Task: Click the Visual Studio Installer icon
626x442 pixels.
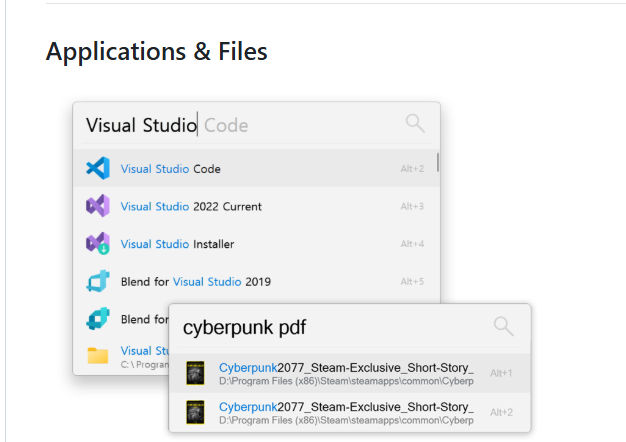Action: [x=98, y=244]
